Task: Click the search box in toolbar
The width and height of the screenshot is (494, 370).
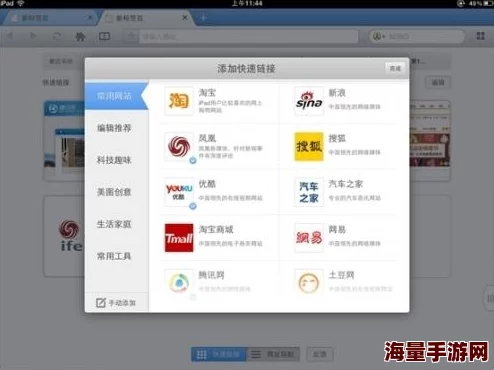Action: [417, 36]
